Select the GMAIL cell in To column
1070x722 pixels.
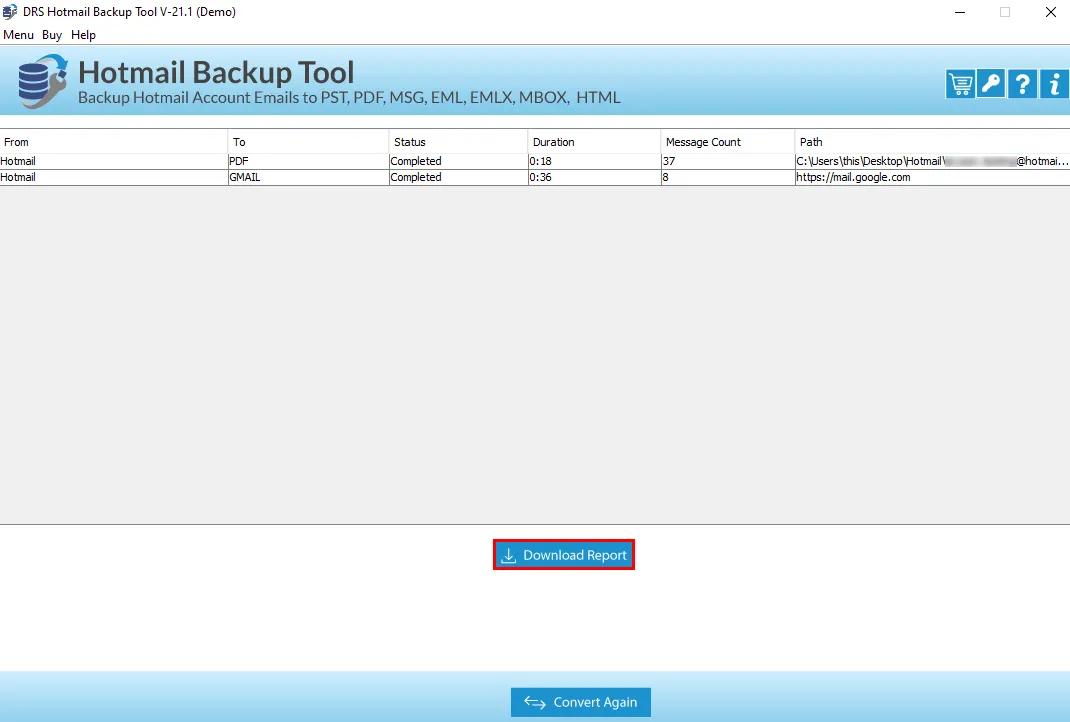click(308, 177)
